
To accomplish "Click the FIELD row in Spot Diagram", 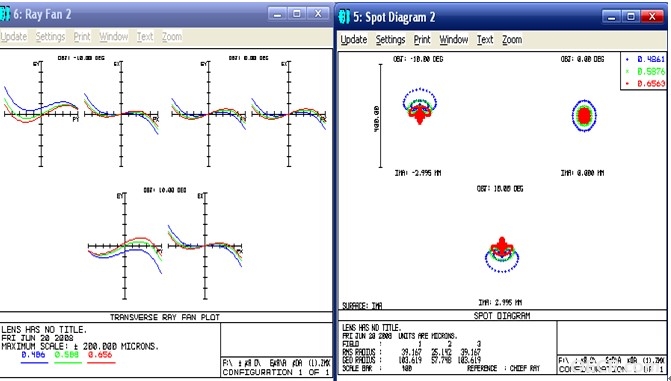I will [412, 344].
